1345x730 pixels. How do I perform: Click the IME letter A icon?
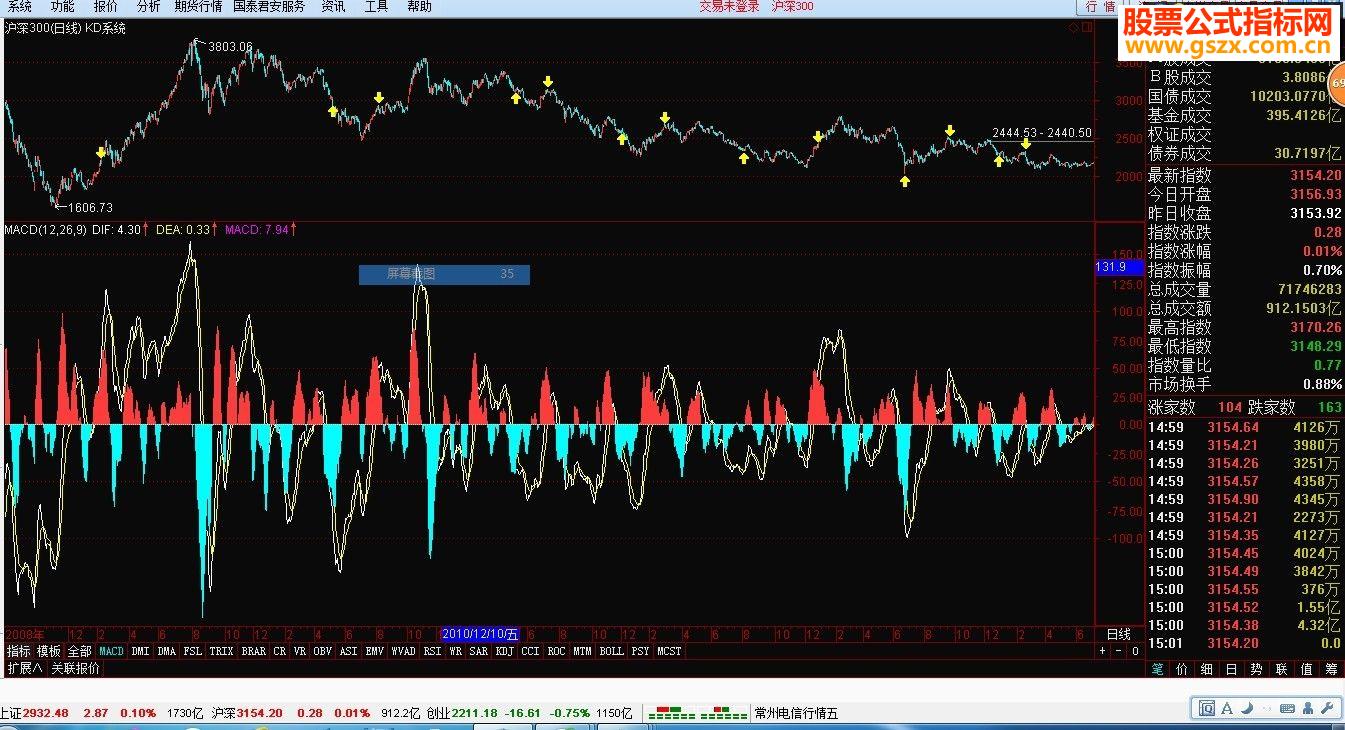(x=1228, y=708)
